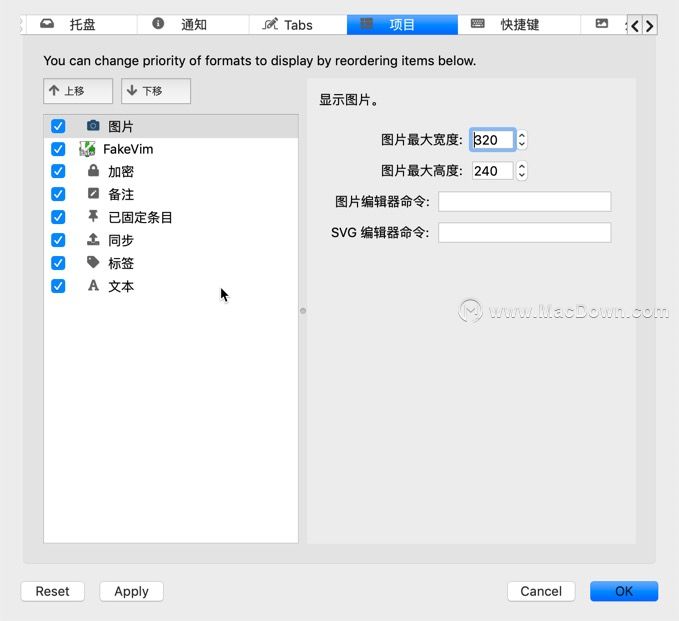Screen dimensions: 679x621
Task: Click the SVG 编辑器命令 input field
Action: coord(524,233)
